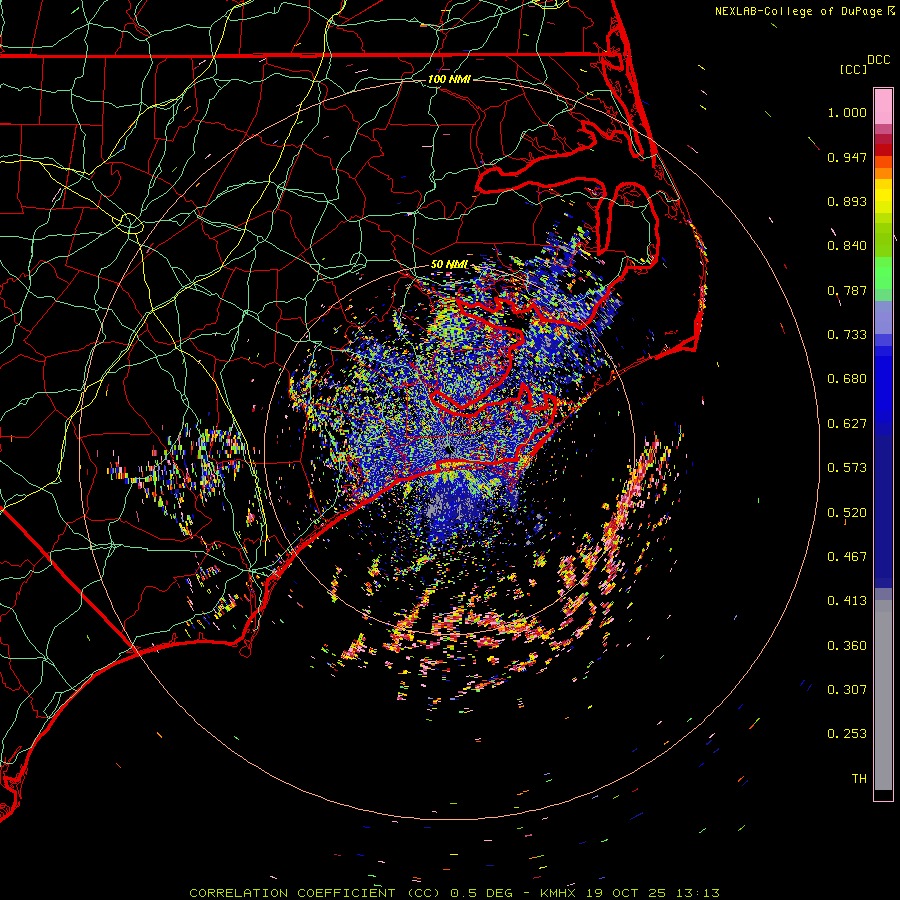
Task: Click the 0.840 color bar value label
Action: [847, 246]
